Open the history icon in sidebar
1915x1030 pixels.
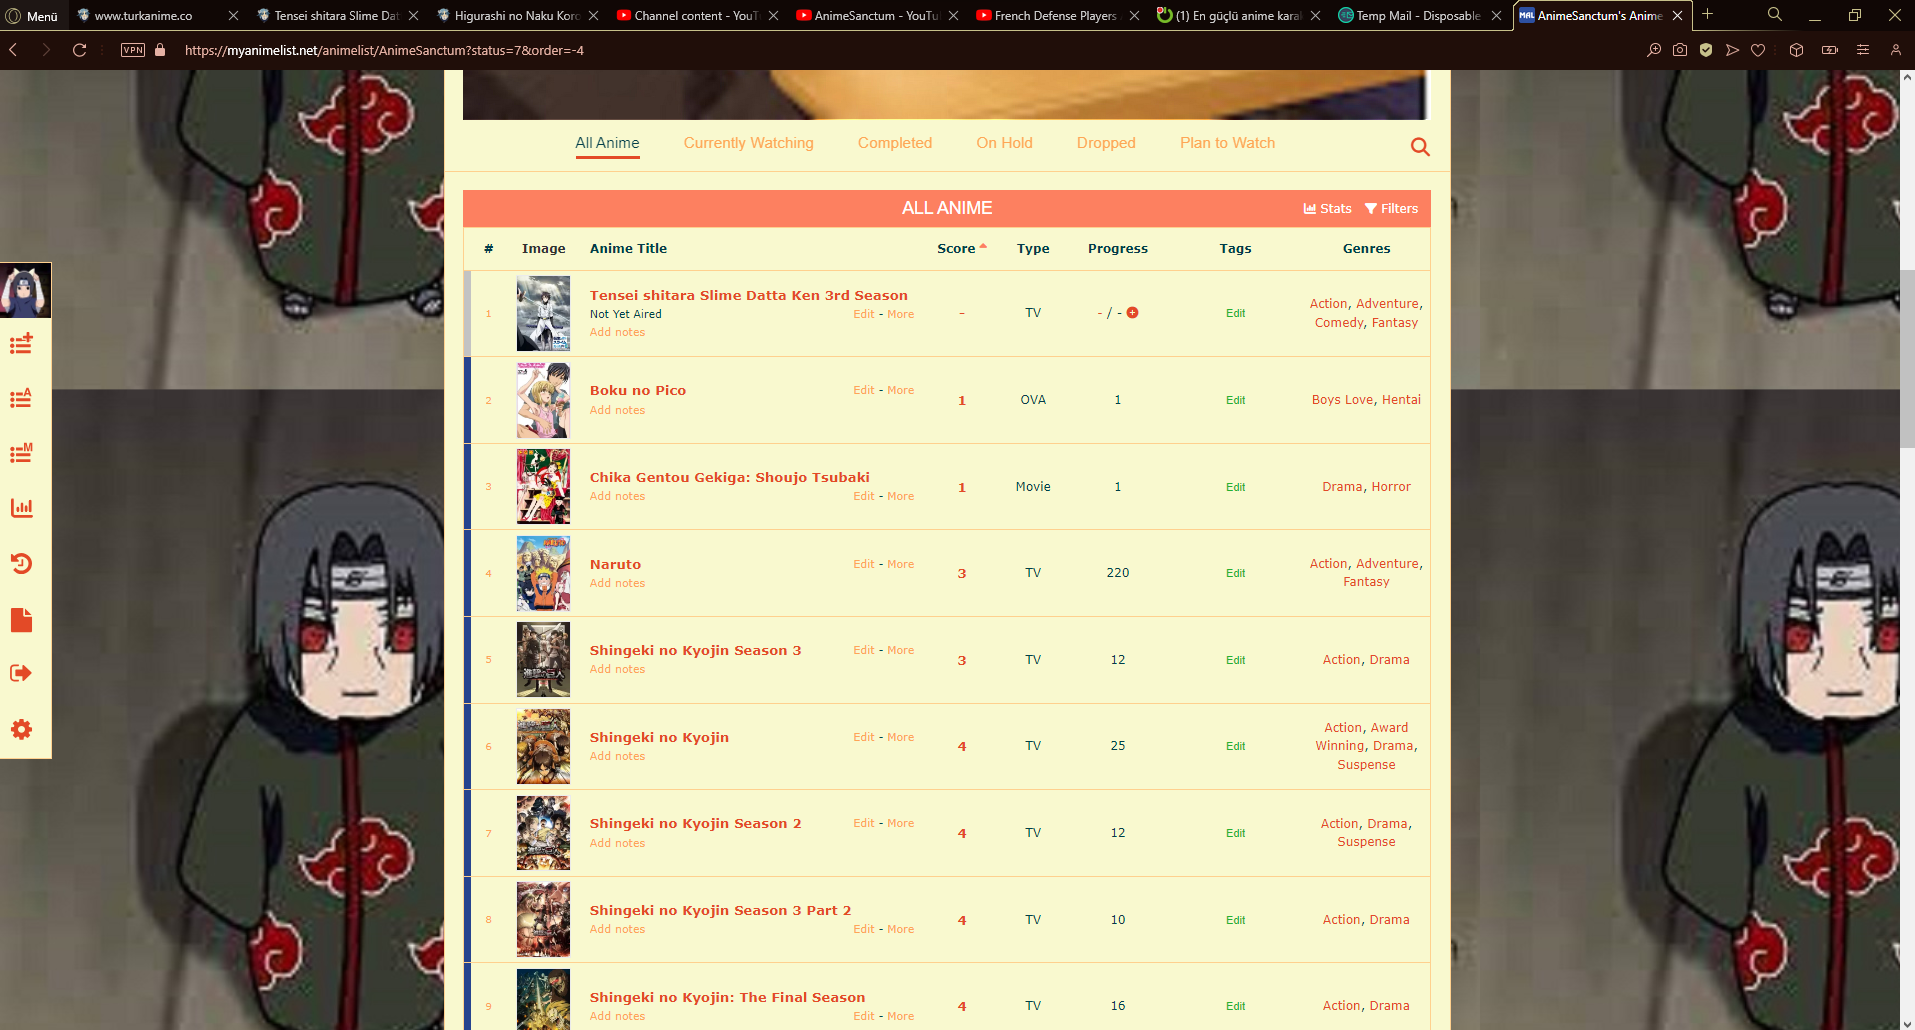21,563
